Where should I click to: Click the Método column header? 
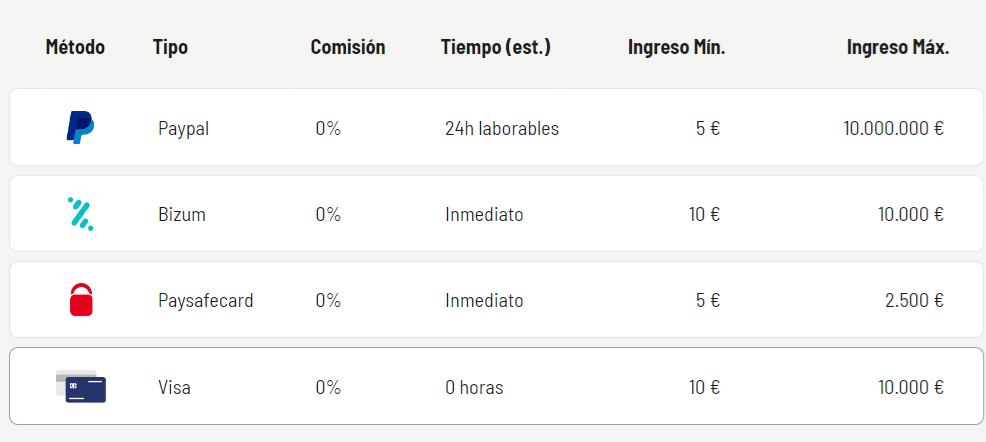[75, 47]
